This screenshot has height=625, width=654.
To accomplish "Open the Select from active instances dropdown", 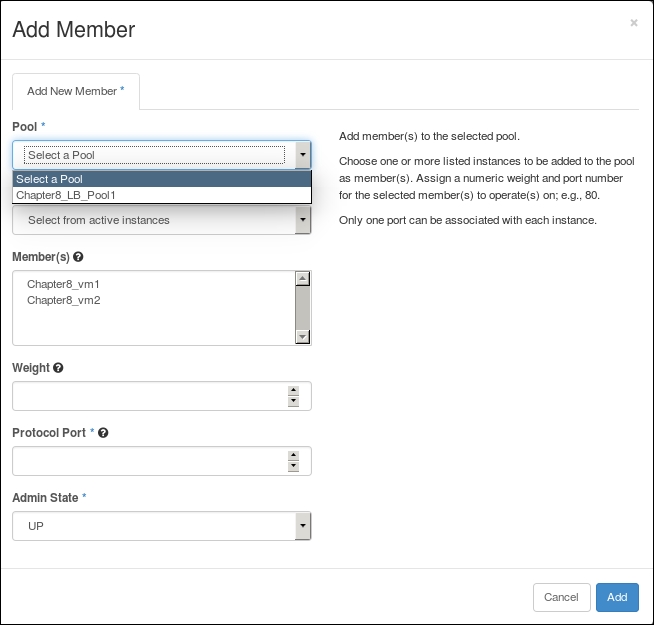I will 162,220.
